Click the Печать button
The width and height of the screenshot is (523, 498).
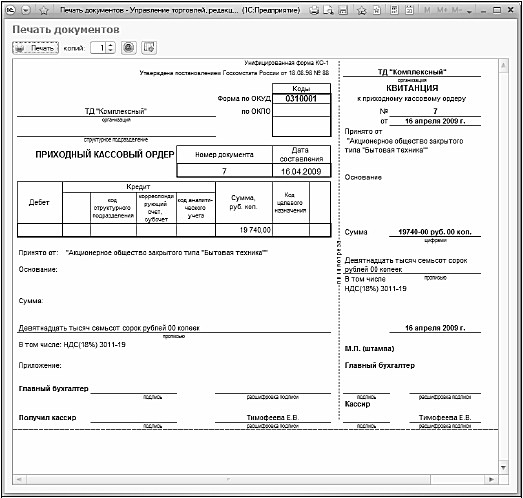point(36,48)
